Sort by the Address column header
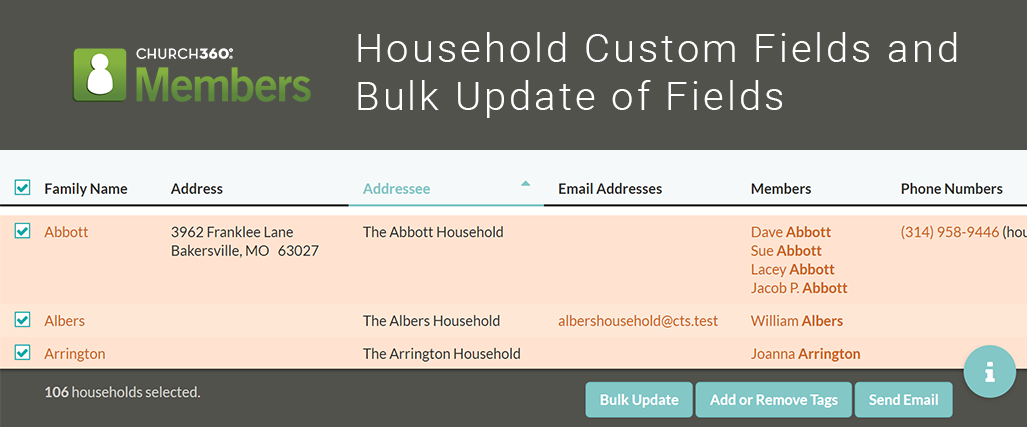The height and width of the screenshot is (427, 1027). pos(196,189)
